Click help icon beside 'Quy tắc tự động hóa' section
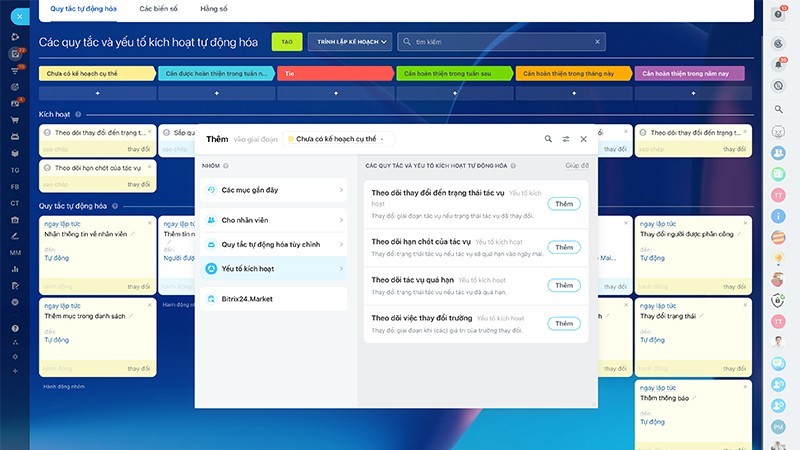800x450 pixels. (x=115, y=206)
